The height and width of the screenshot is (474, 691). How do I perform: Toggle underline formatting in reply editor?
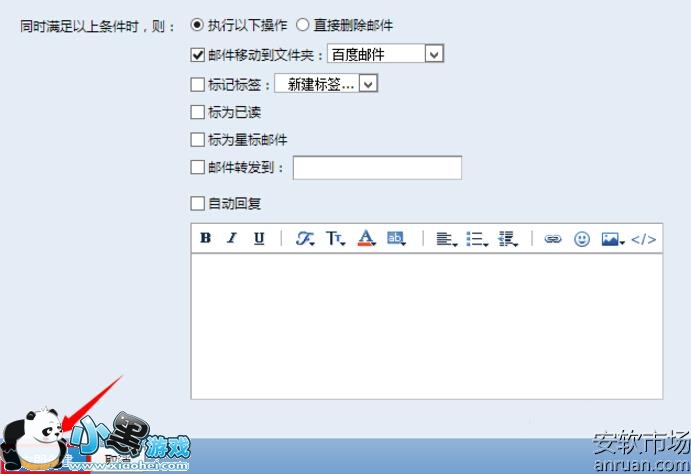[259, 238]
